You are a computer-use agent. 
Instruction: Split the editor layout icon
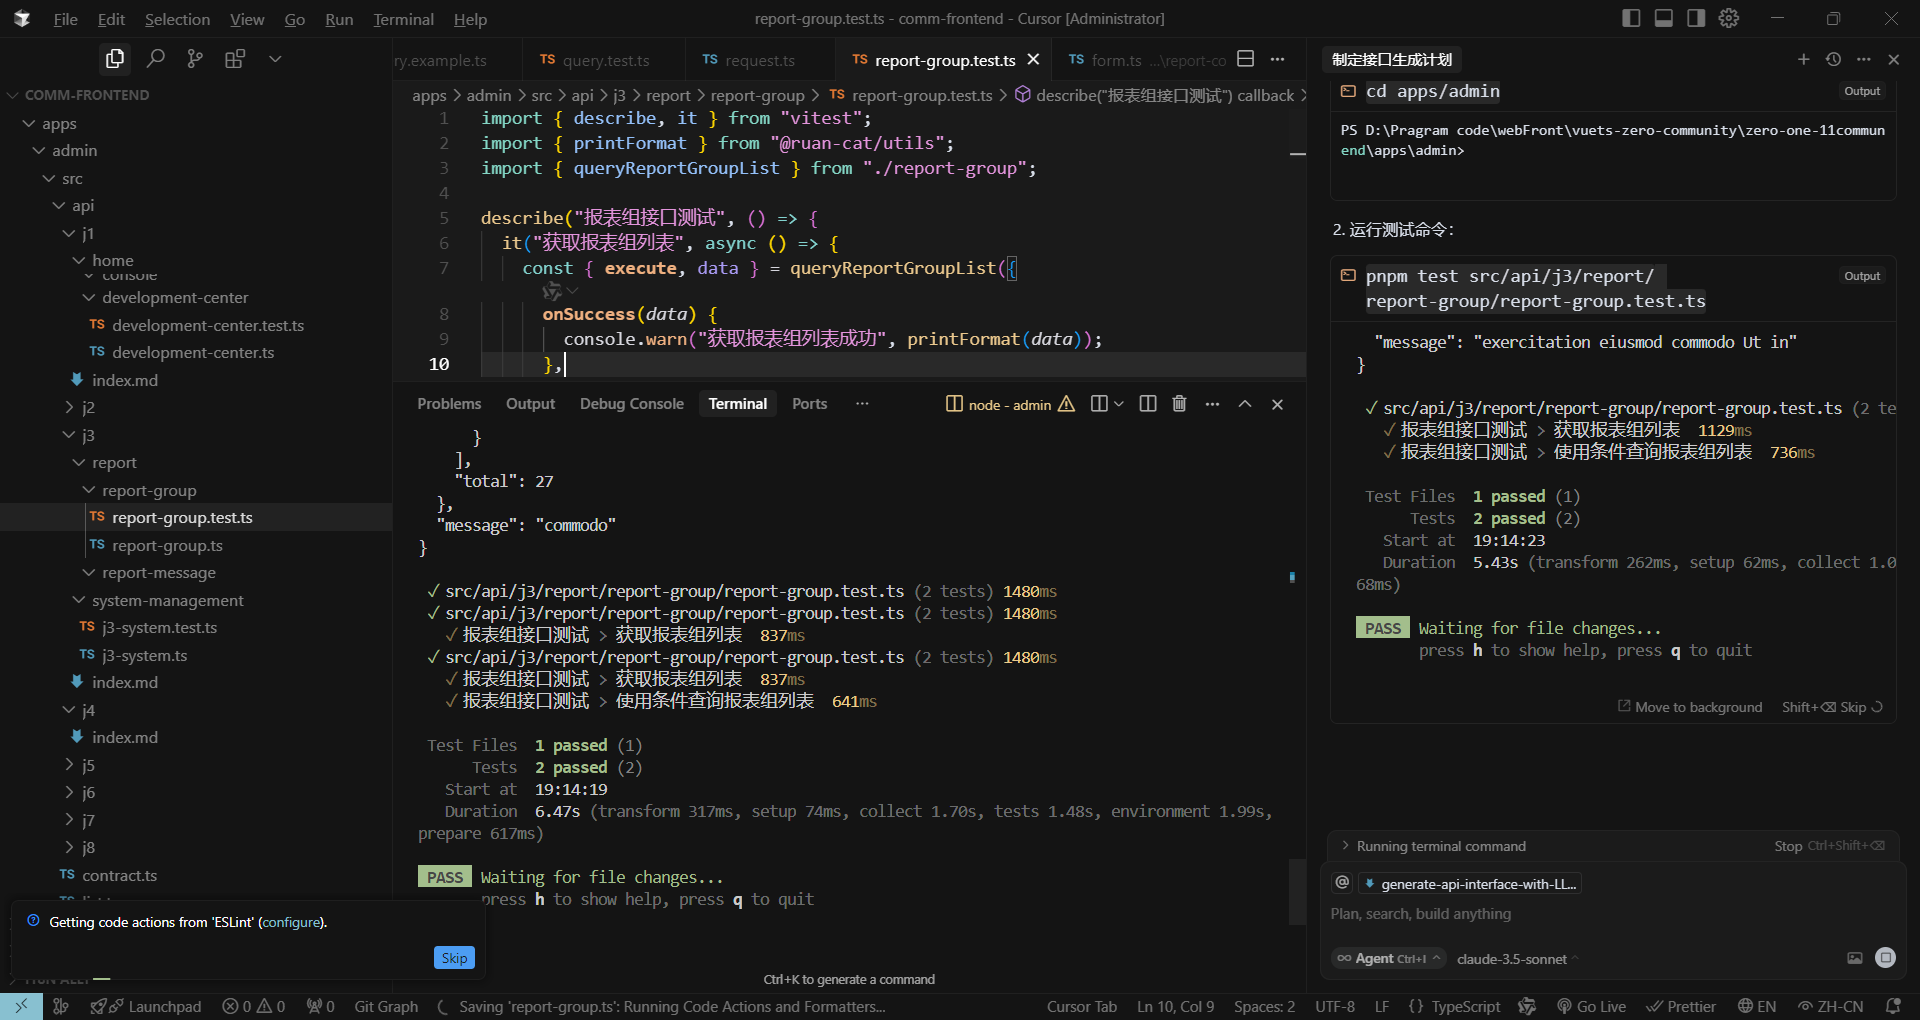point(1246,59)
